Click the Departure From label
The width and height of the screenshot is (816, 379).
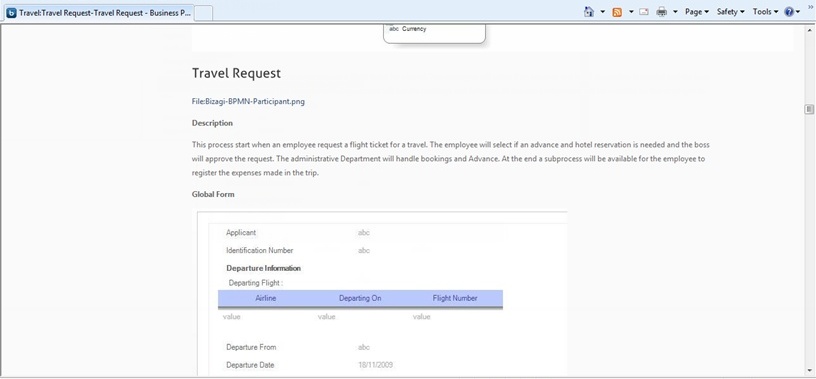251,347
